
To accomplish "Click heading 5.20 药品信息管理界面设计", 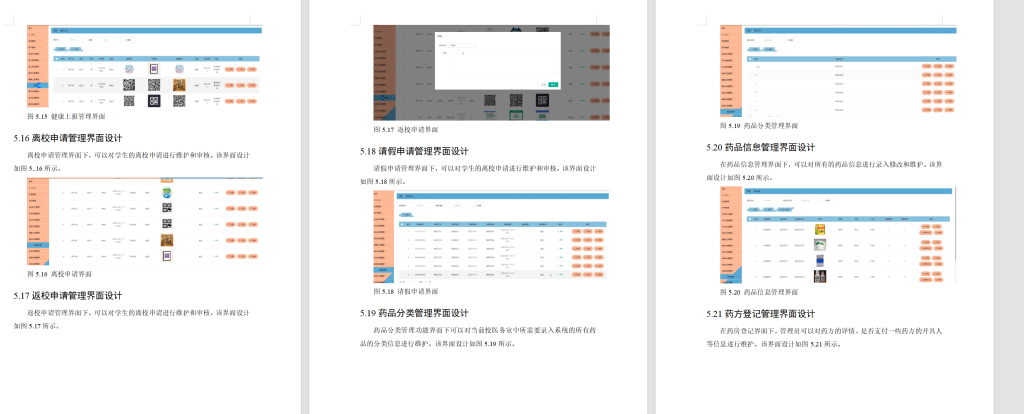I will (761, 148).
